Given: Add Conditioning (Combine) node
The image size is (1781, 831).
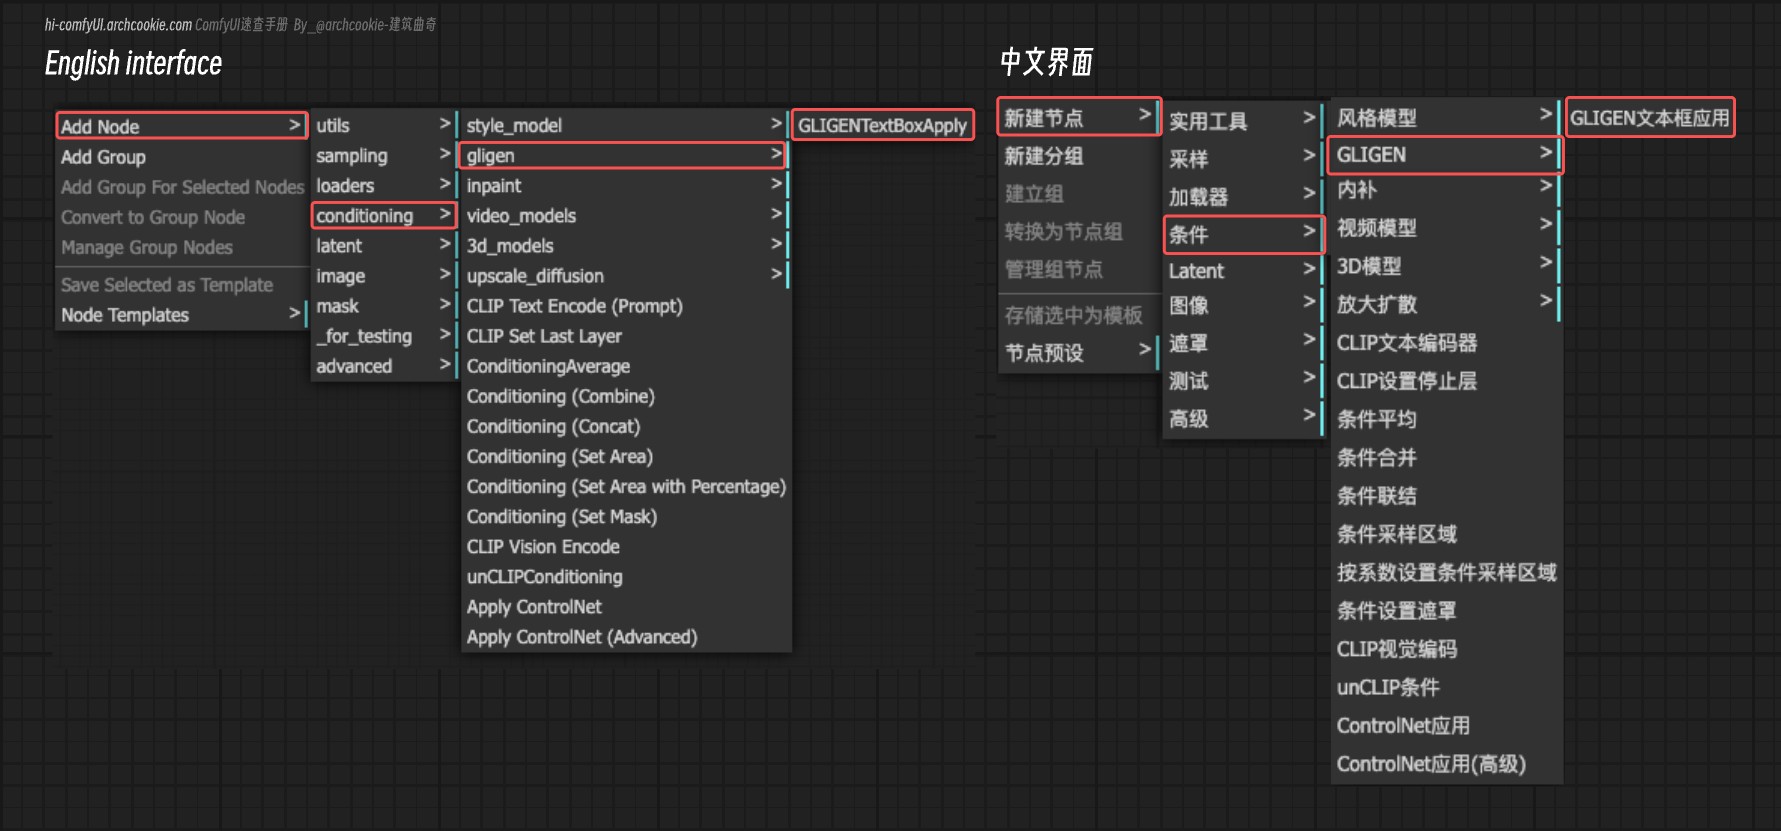Looking at the screenshot, I should (625, 396).
